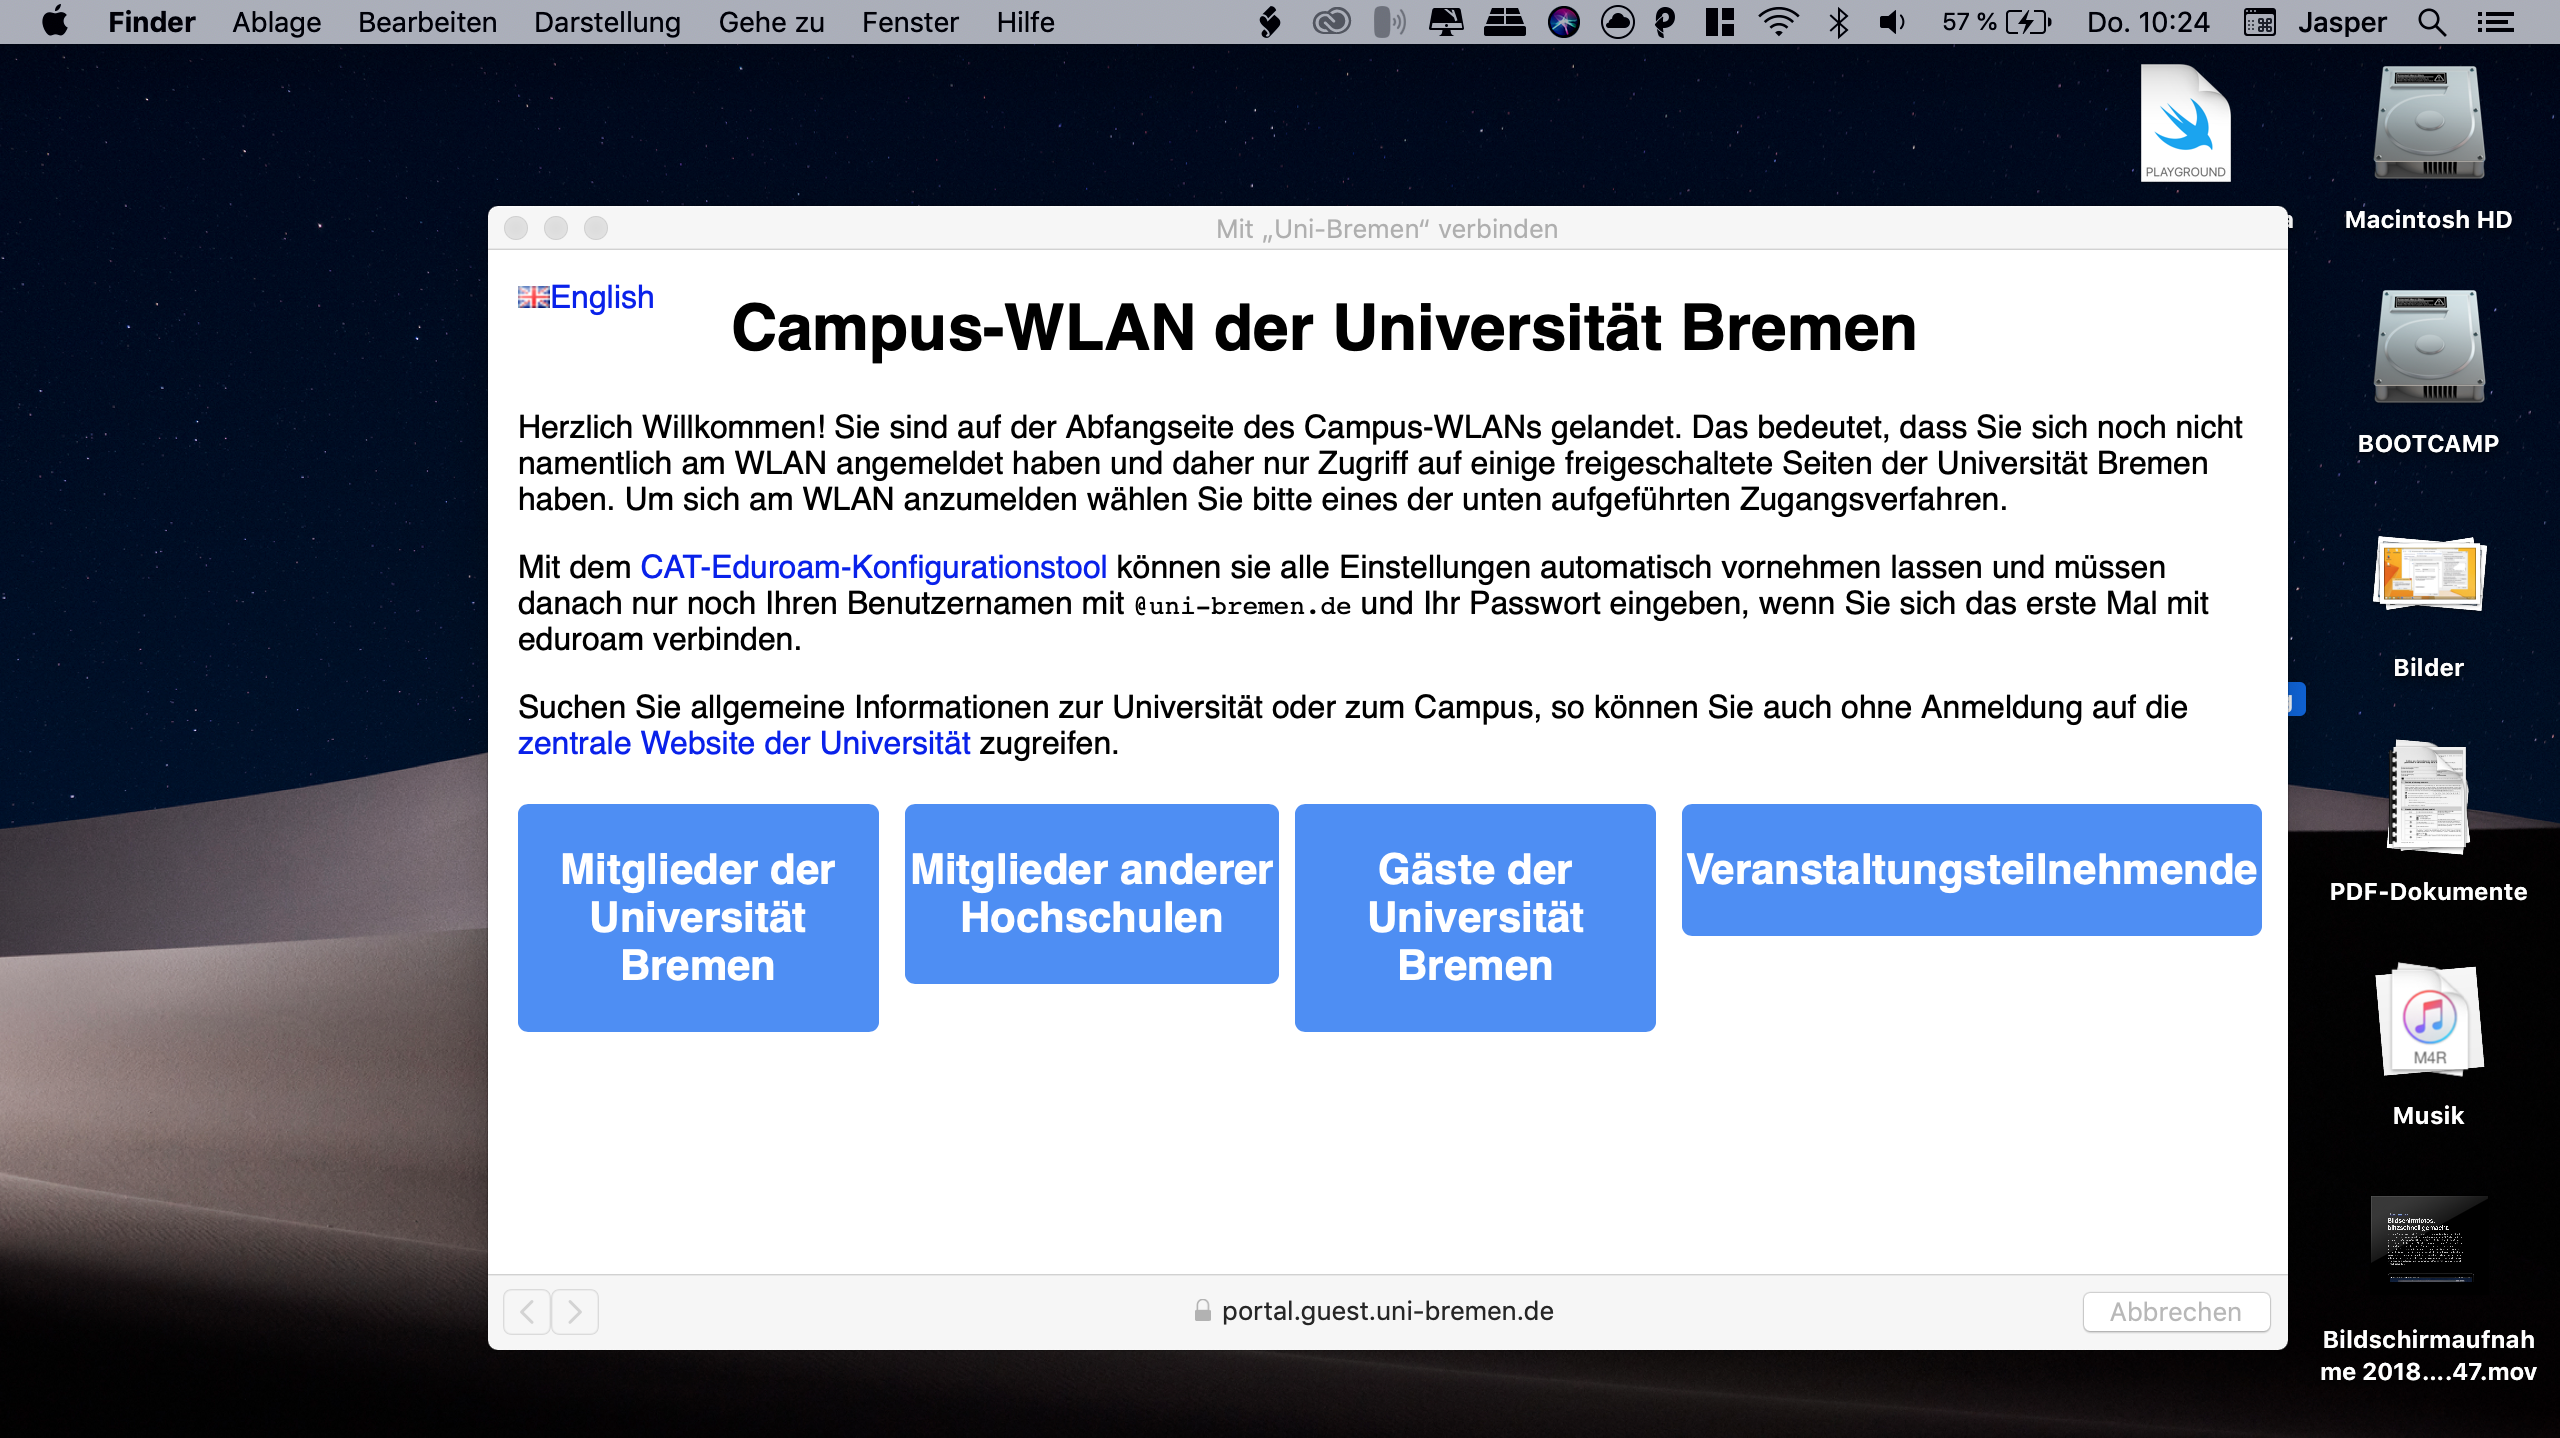Open the Musik stack icon

coord(2428,1020)
